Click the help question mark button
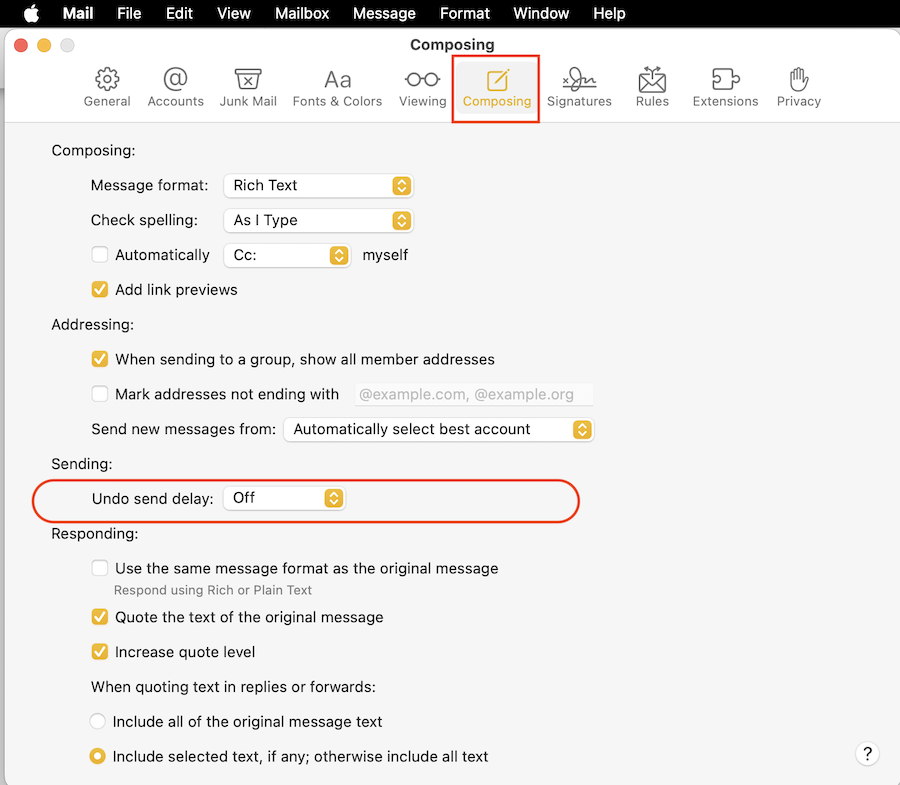Screen dimensions: 900x785 click(x=867, y=753)
